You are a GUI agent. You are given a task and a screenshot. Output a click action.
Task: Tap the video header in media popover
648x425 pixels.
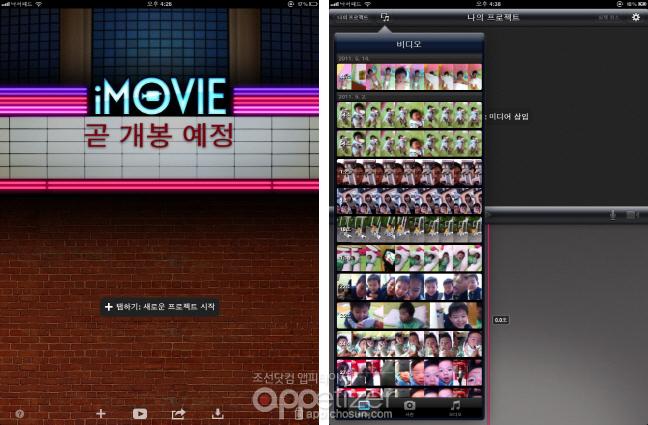pos(409,44)
